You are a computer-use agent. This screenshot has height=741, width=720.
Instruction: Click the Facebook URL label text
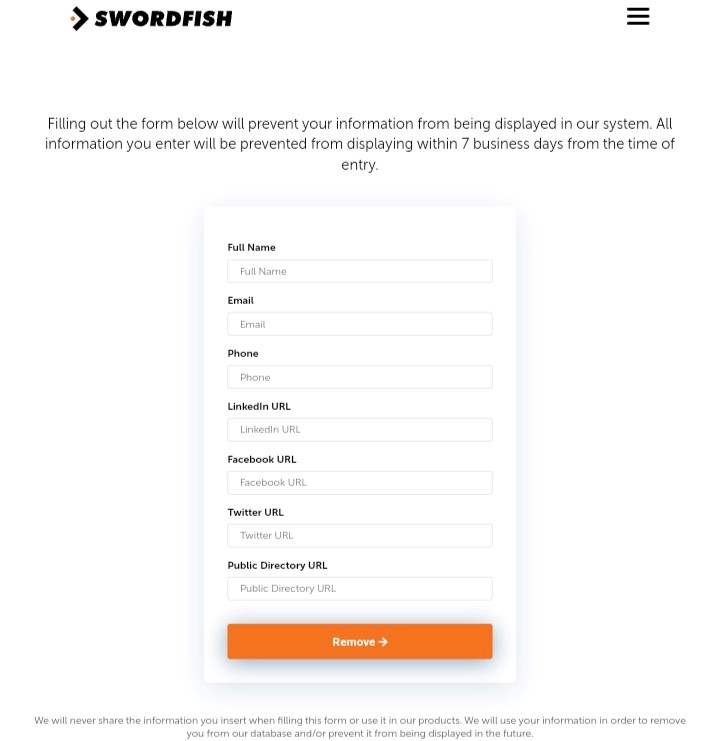[x=262, y=459]
